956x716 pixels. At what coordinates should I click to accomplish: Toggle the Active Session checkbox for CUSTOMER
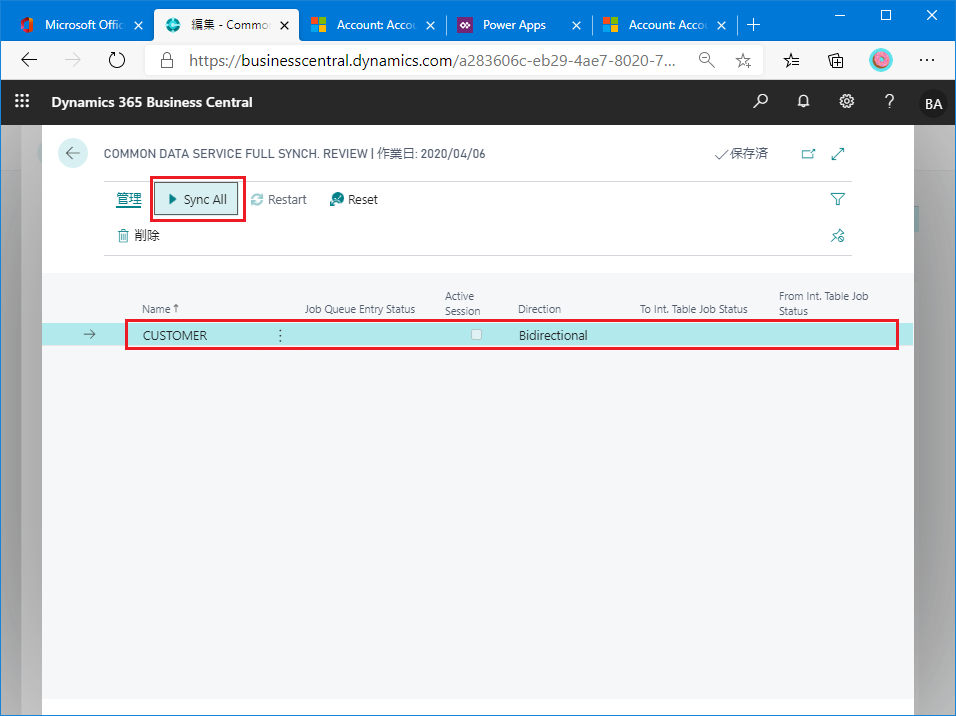tap(476, 335)
